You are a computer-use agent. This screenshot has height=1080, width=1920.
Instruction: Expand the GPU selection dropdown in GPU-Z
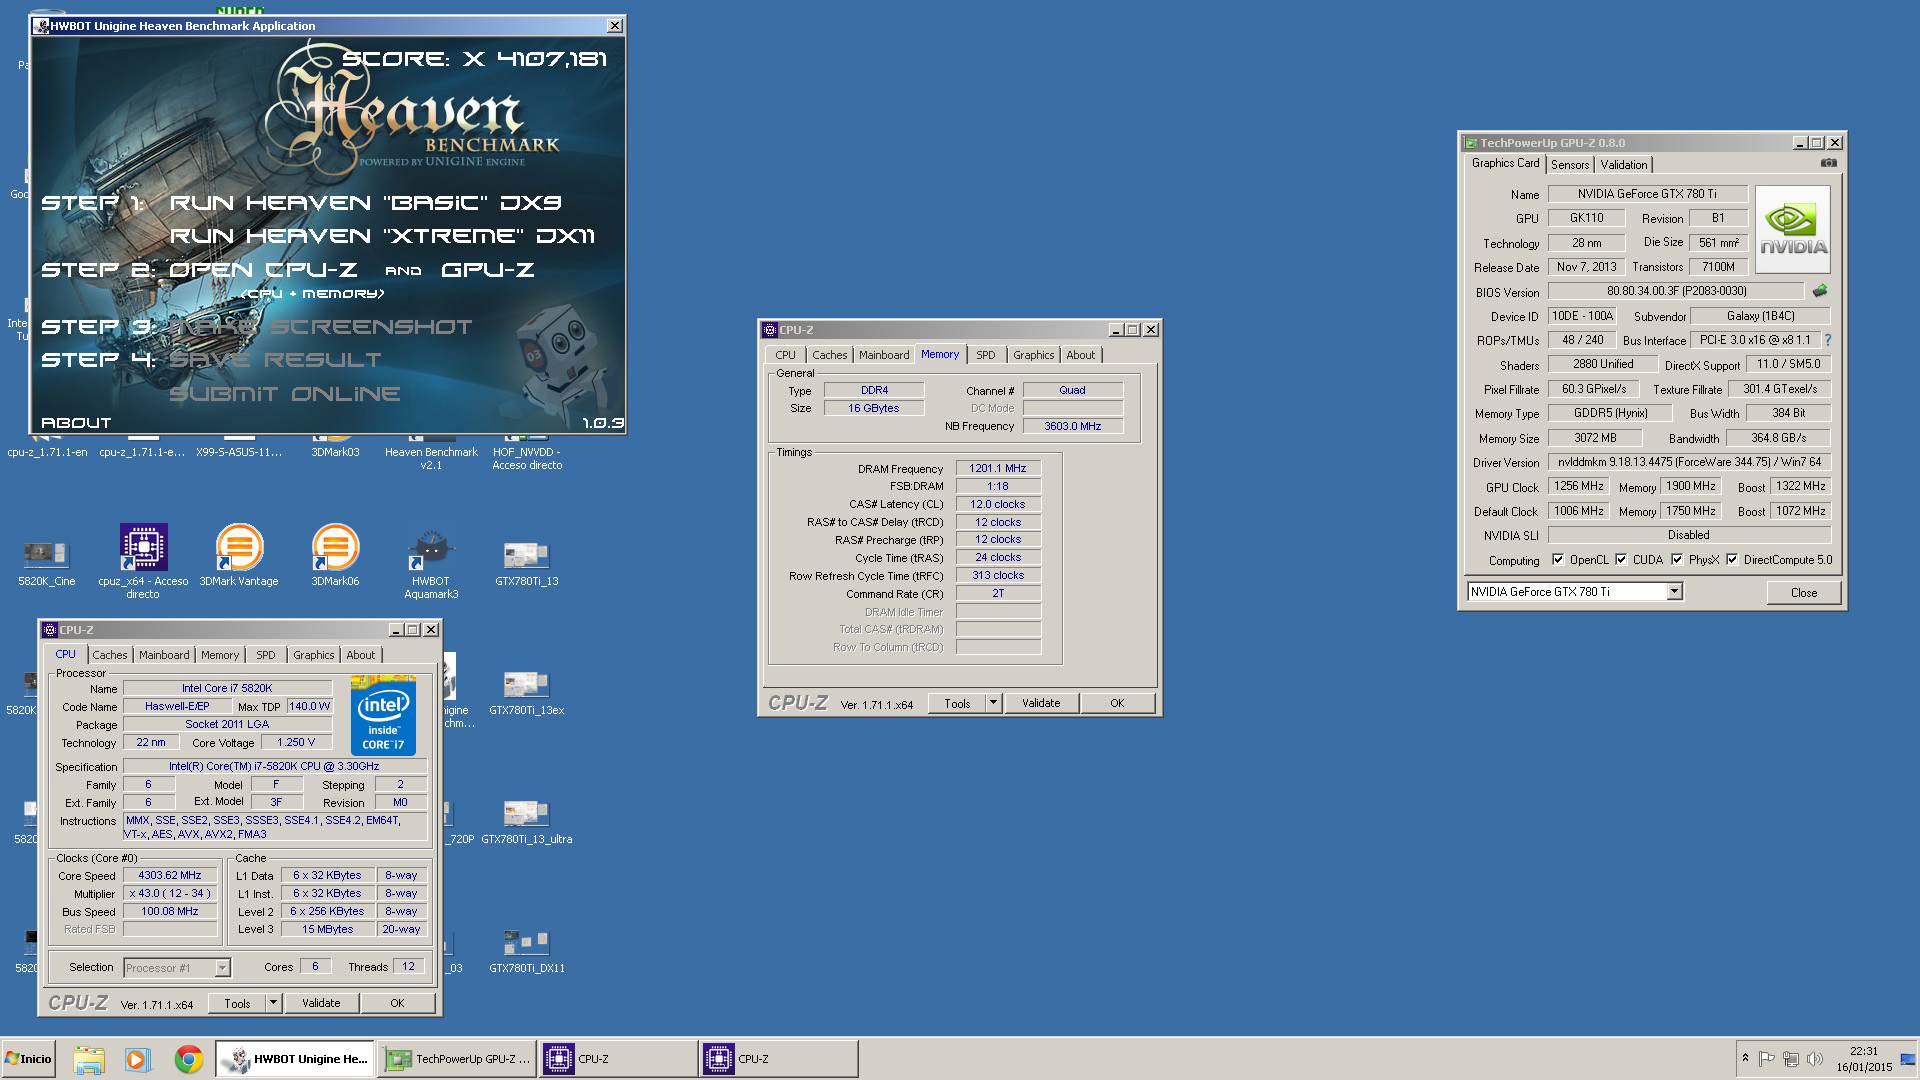click(x=1674, y=592)
